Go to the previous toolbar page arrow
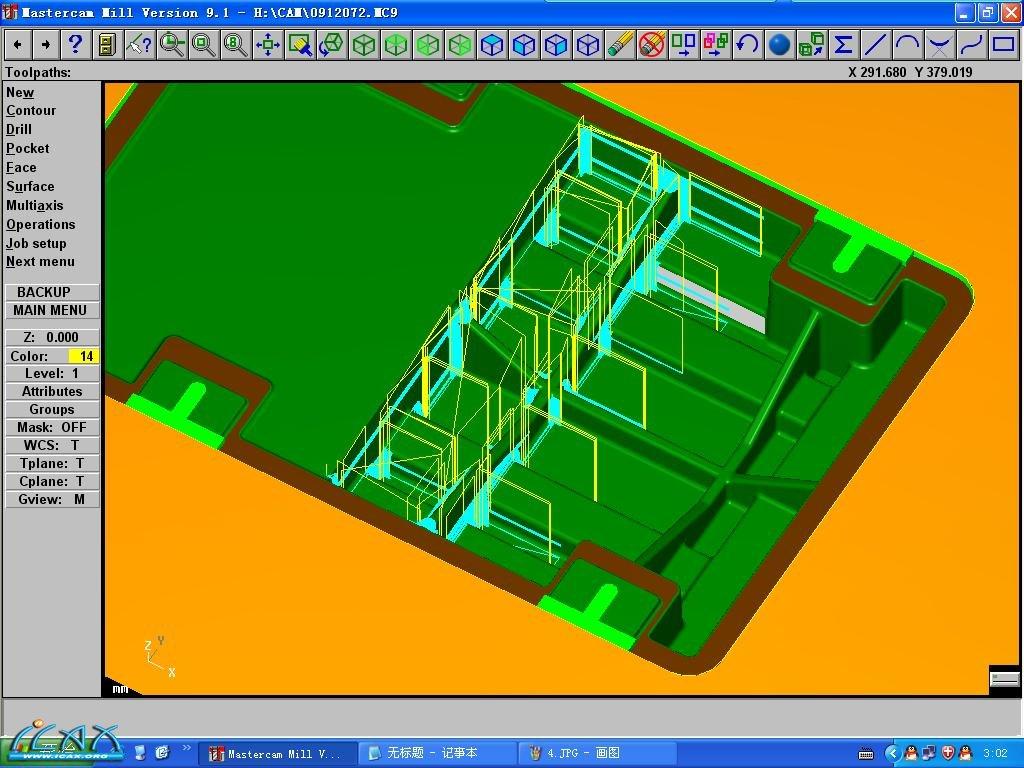 click(x=18, y=45)
